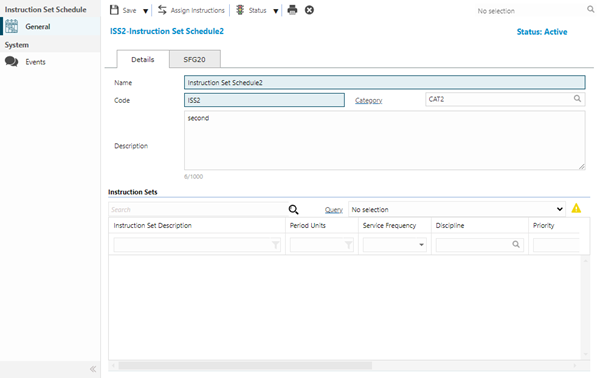Open the Category lookup magnifier
This screenshot has height=378, width=600.
[x=577, y=99]
